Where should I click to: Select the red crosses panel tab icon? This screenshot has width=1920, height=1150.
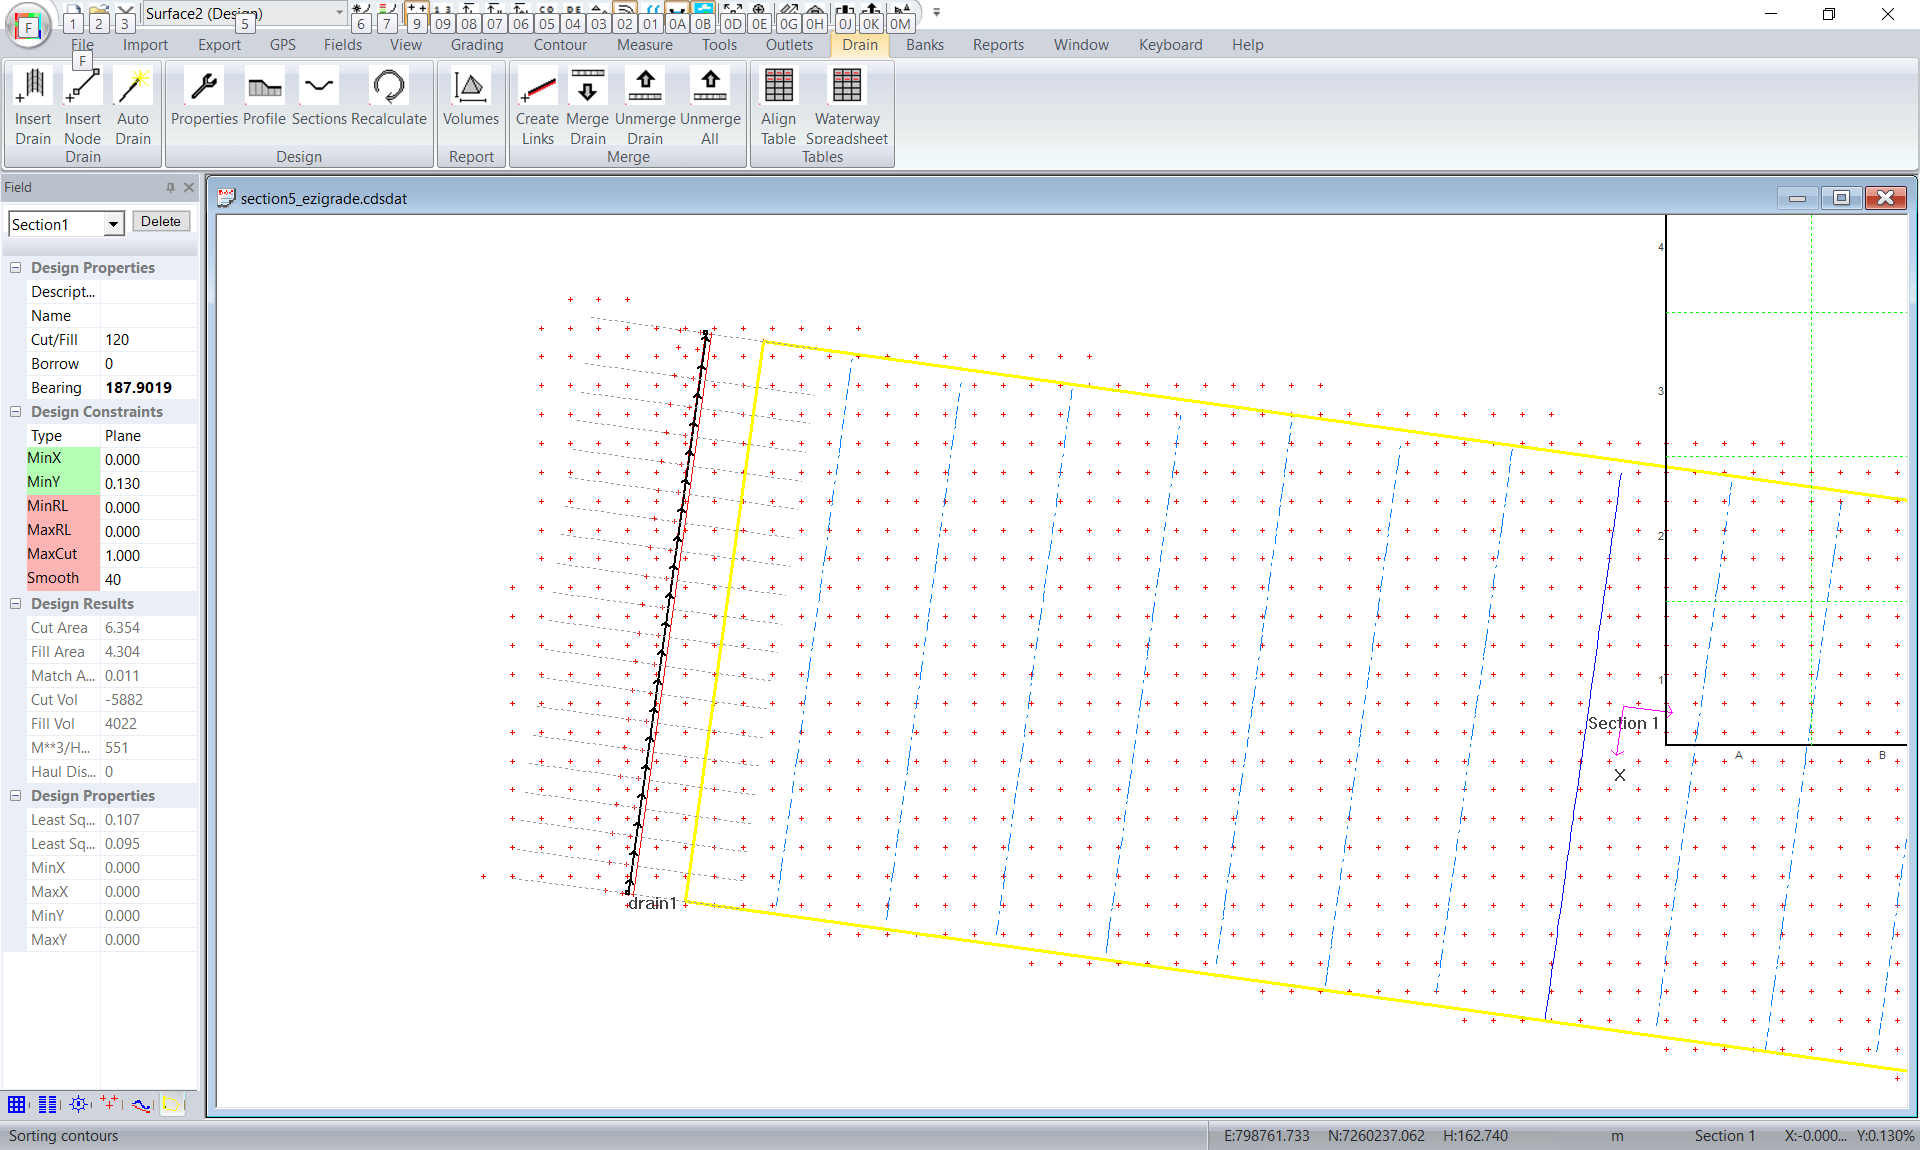(109, 1104)
